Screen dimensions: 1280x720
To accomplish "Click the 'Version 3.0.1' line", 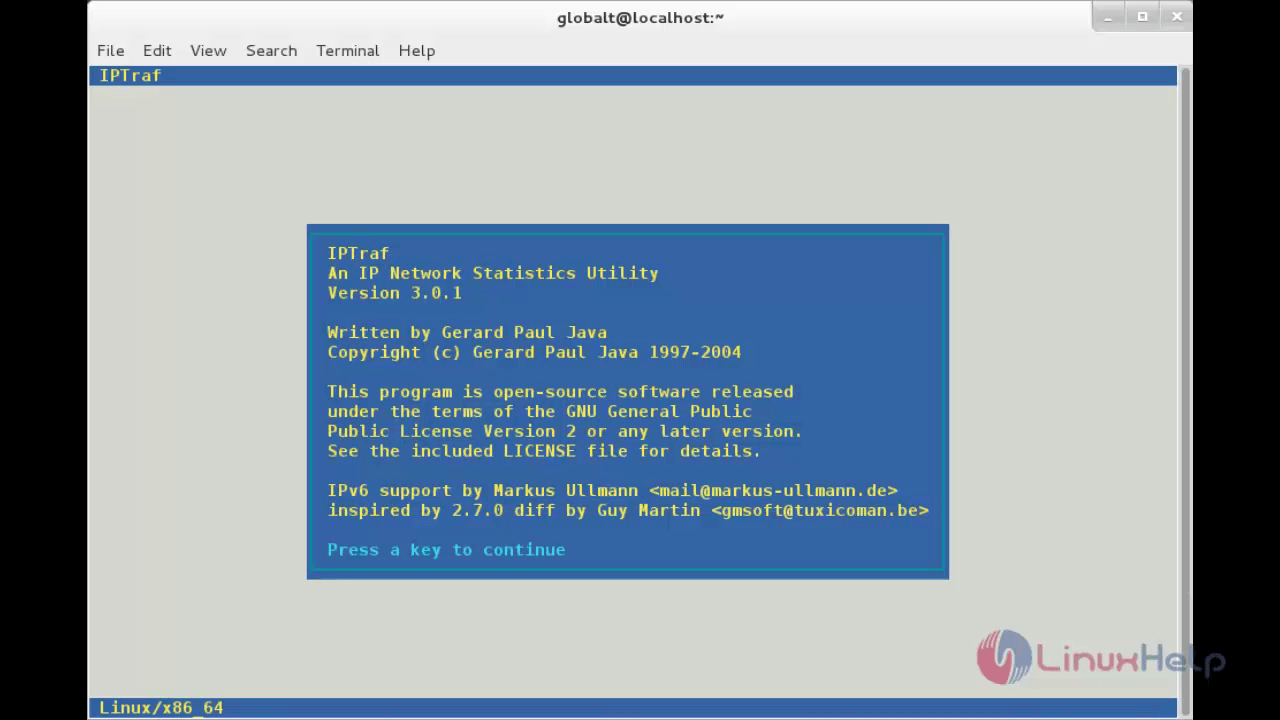I will click(394, 293).
